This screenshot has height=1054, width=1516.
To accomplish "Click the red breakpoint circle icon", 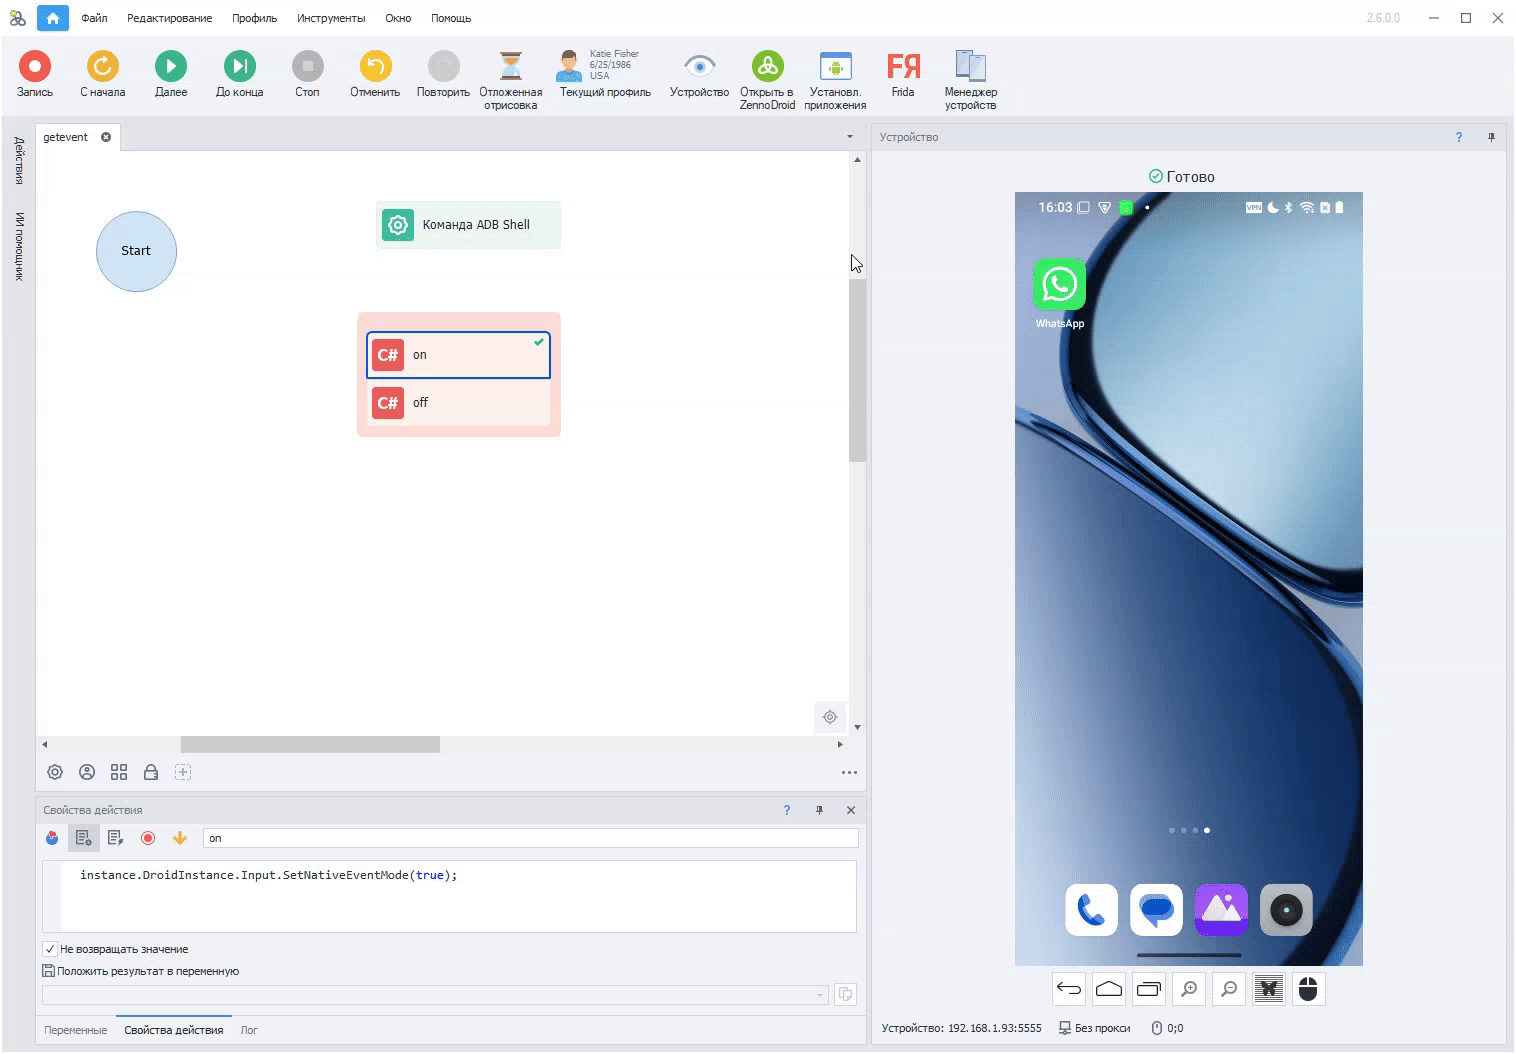I will coord(148,838).
